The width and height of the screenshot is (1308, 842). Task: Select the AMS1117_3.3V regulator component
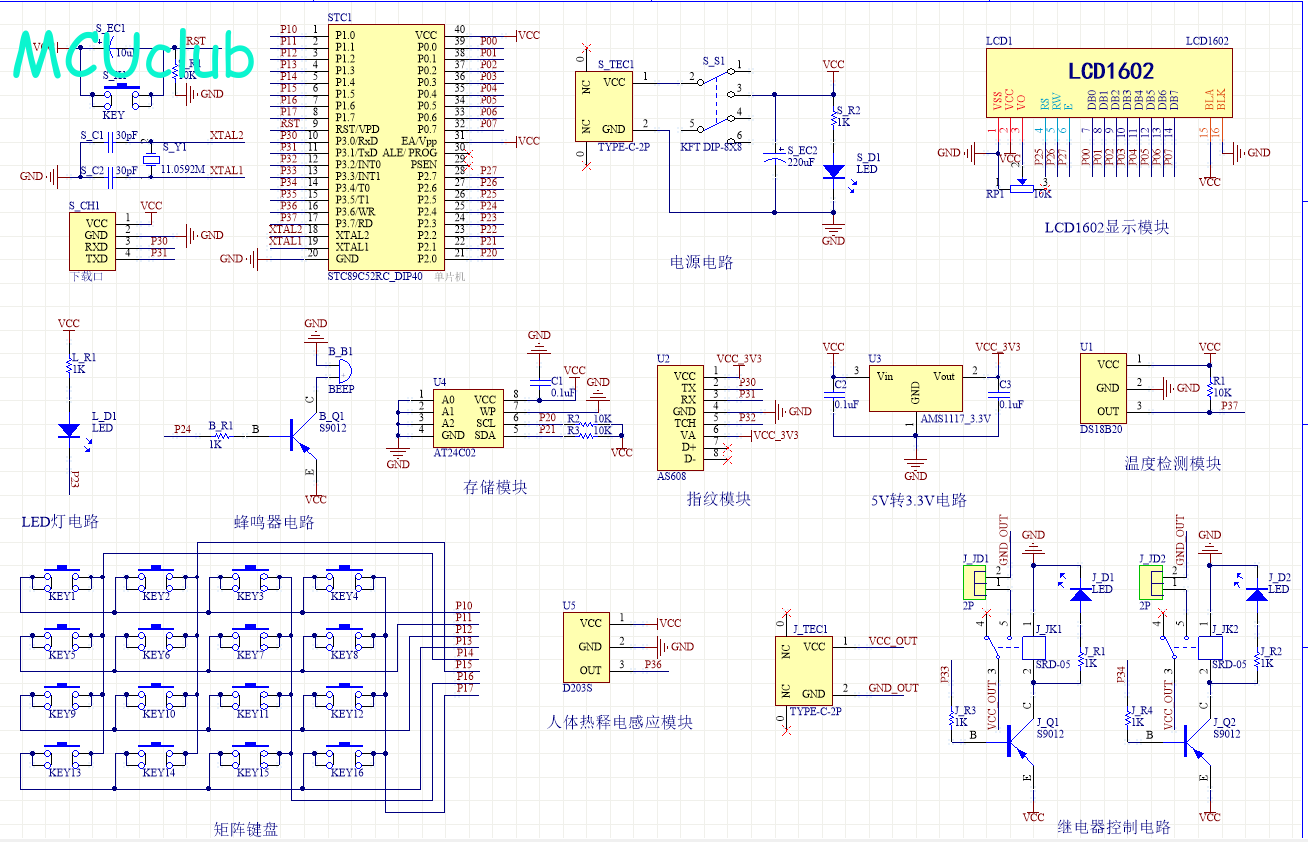[x=914, y=387]
